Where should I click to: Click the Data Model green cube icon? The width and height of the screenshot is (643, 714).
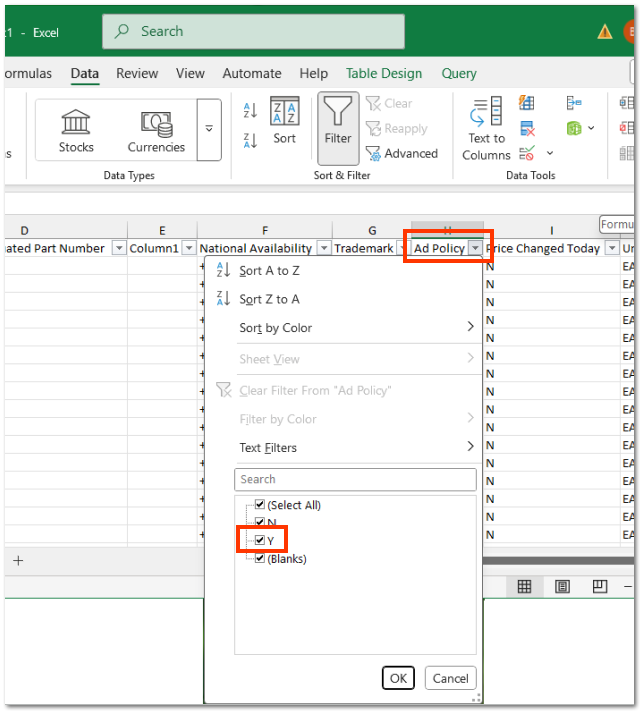[x=574, y=128]
